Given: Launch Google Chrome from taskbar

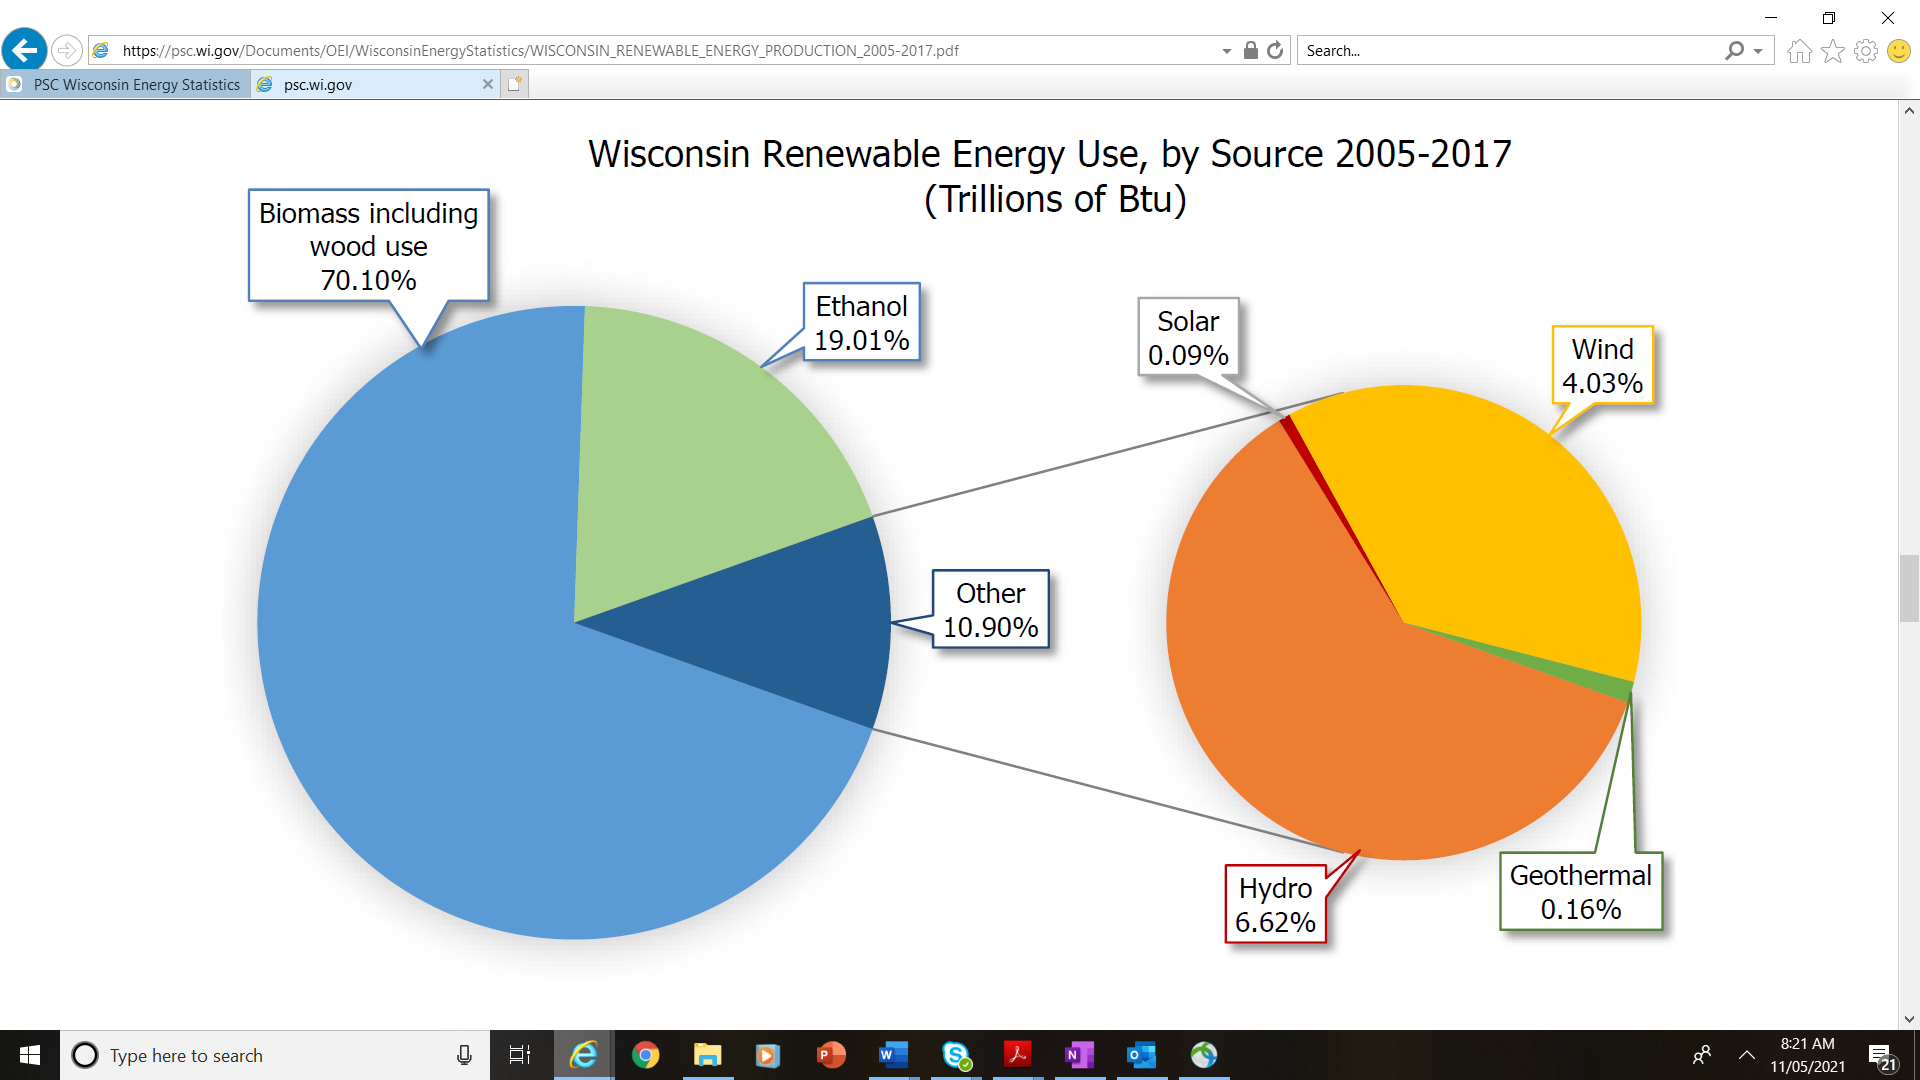Looking at the screenshot, I should pyautogui.click(x=646, y=1055).
